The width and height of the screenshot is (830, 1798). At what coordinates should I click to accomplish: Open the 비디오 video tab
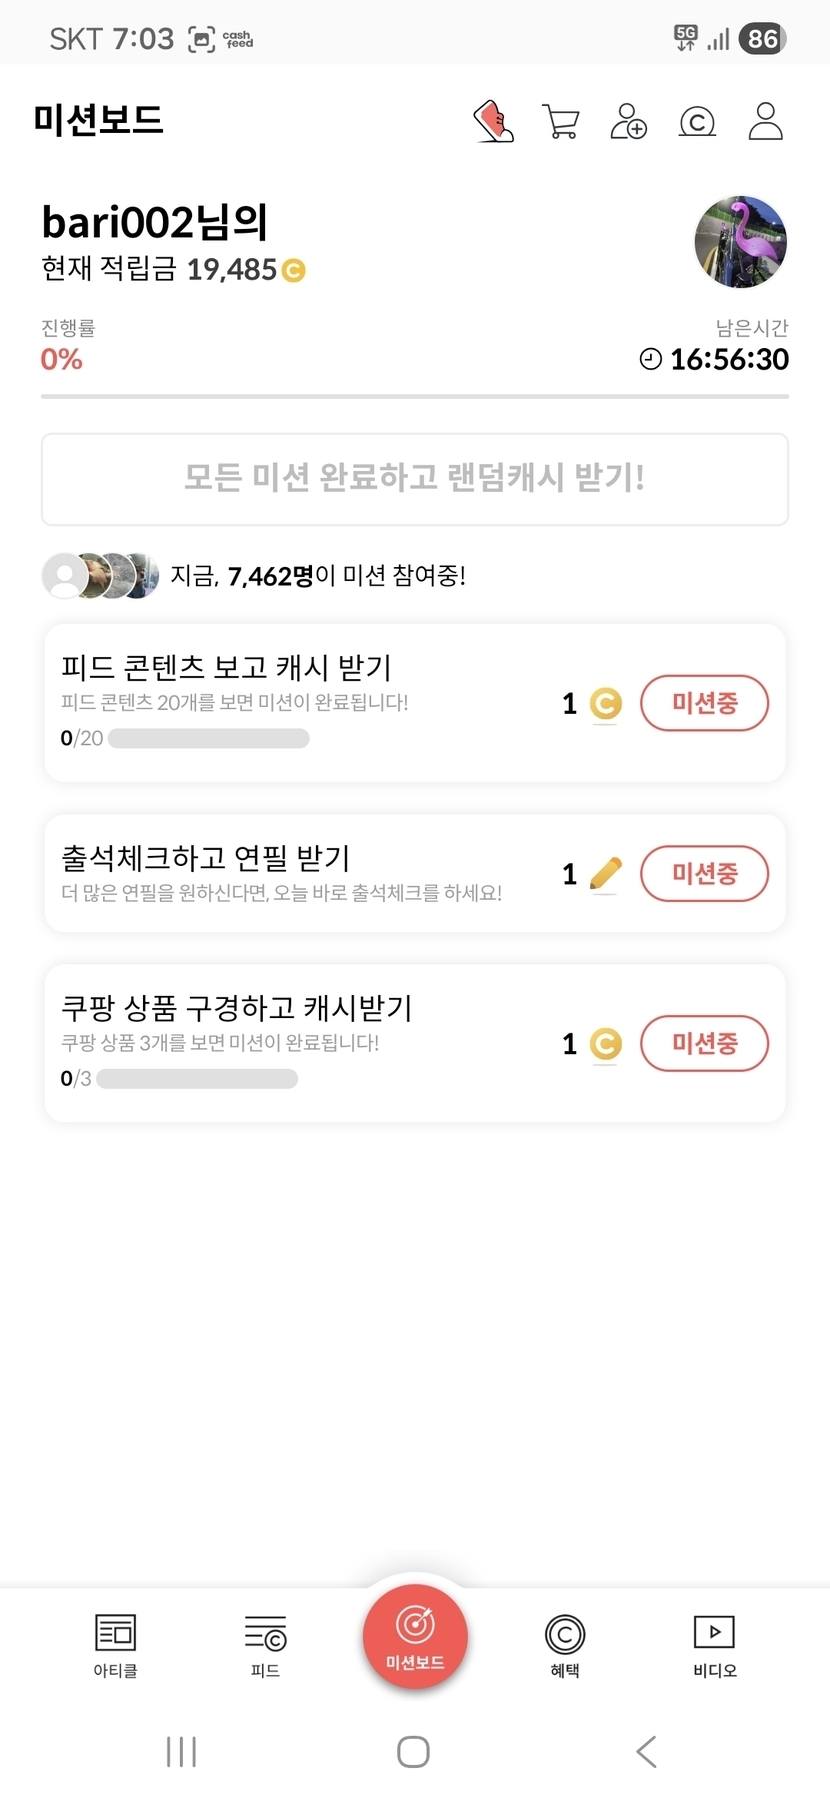(715, 1645)
